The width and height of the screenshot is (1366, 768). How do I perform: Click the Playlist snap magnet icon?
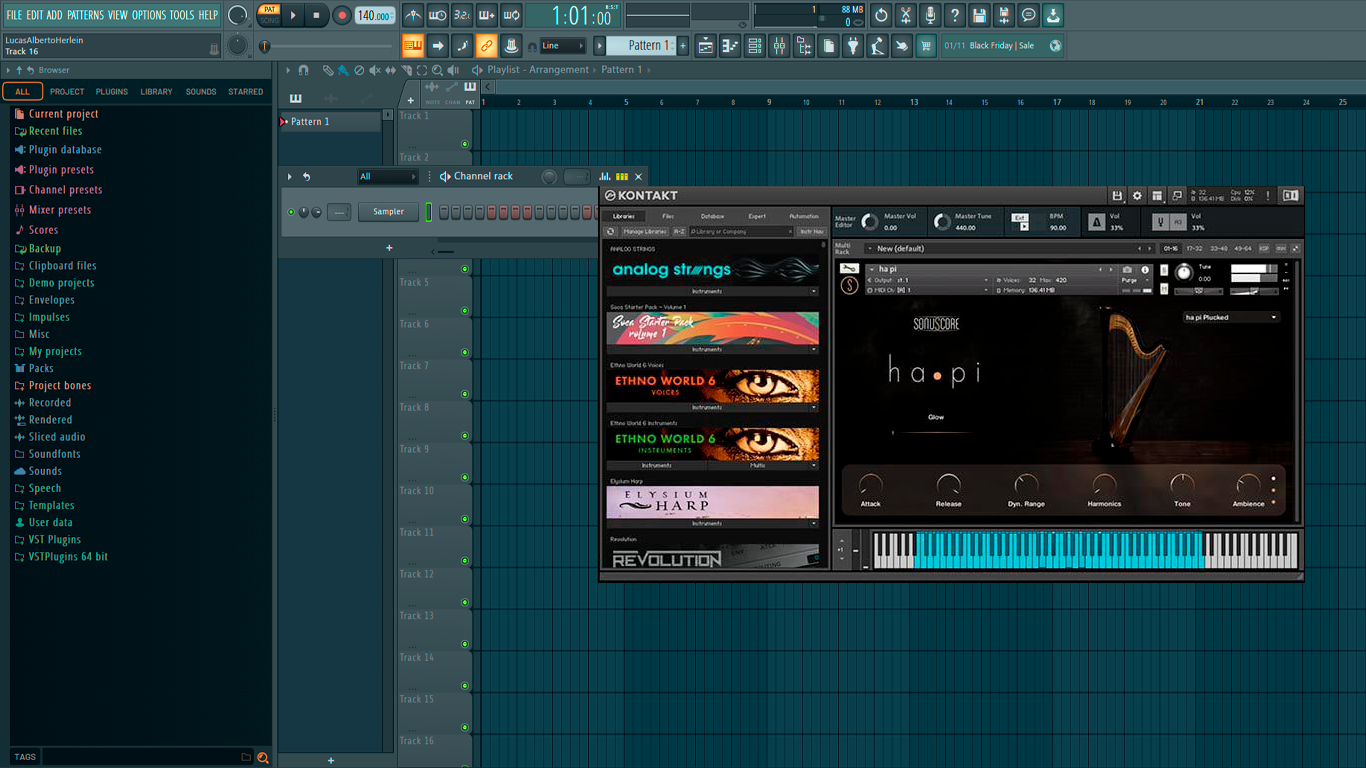303,70
